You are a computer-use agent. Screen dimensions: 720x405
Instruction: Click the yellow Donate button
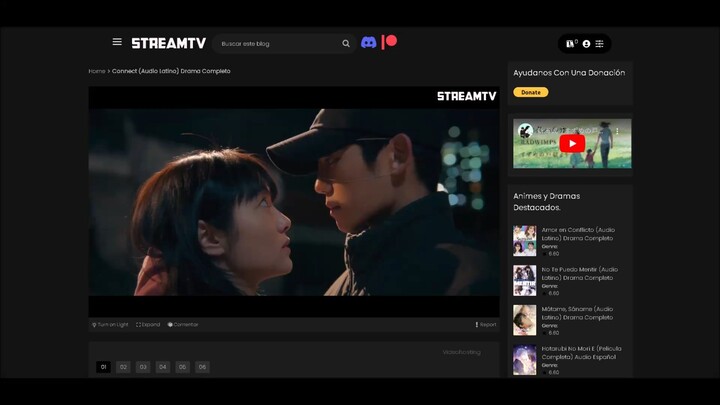[531, 92]
